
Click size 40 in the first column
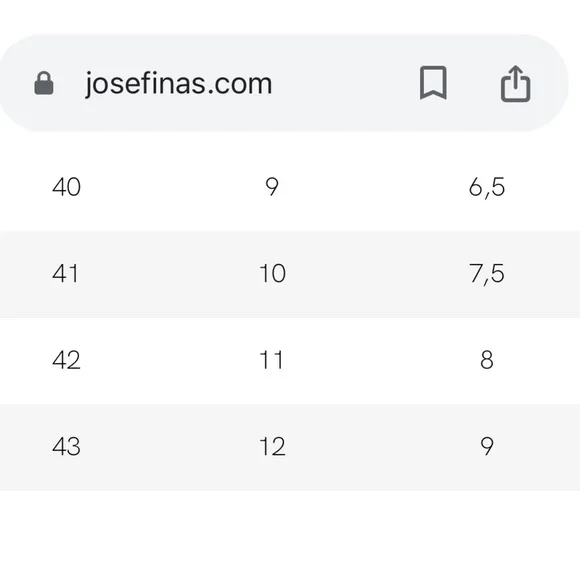pyautogui.click(x=67, y=187)
